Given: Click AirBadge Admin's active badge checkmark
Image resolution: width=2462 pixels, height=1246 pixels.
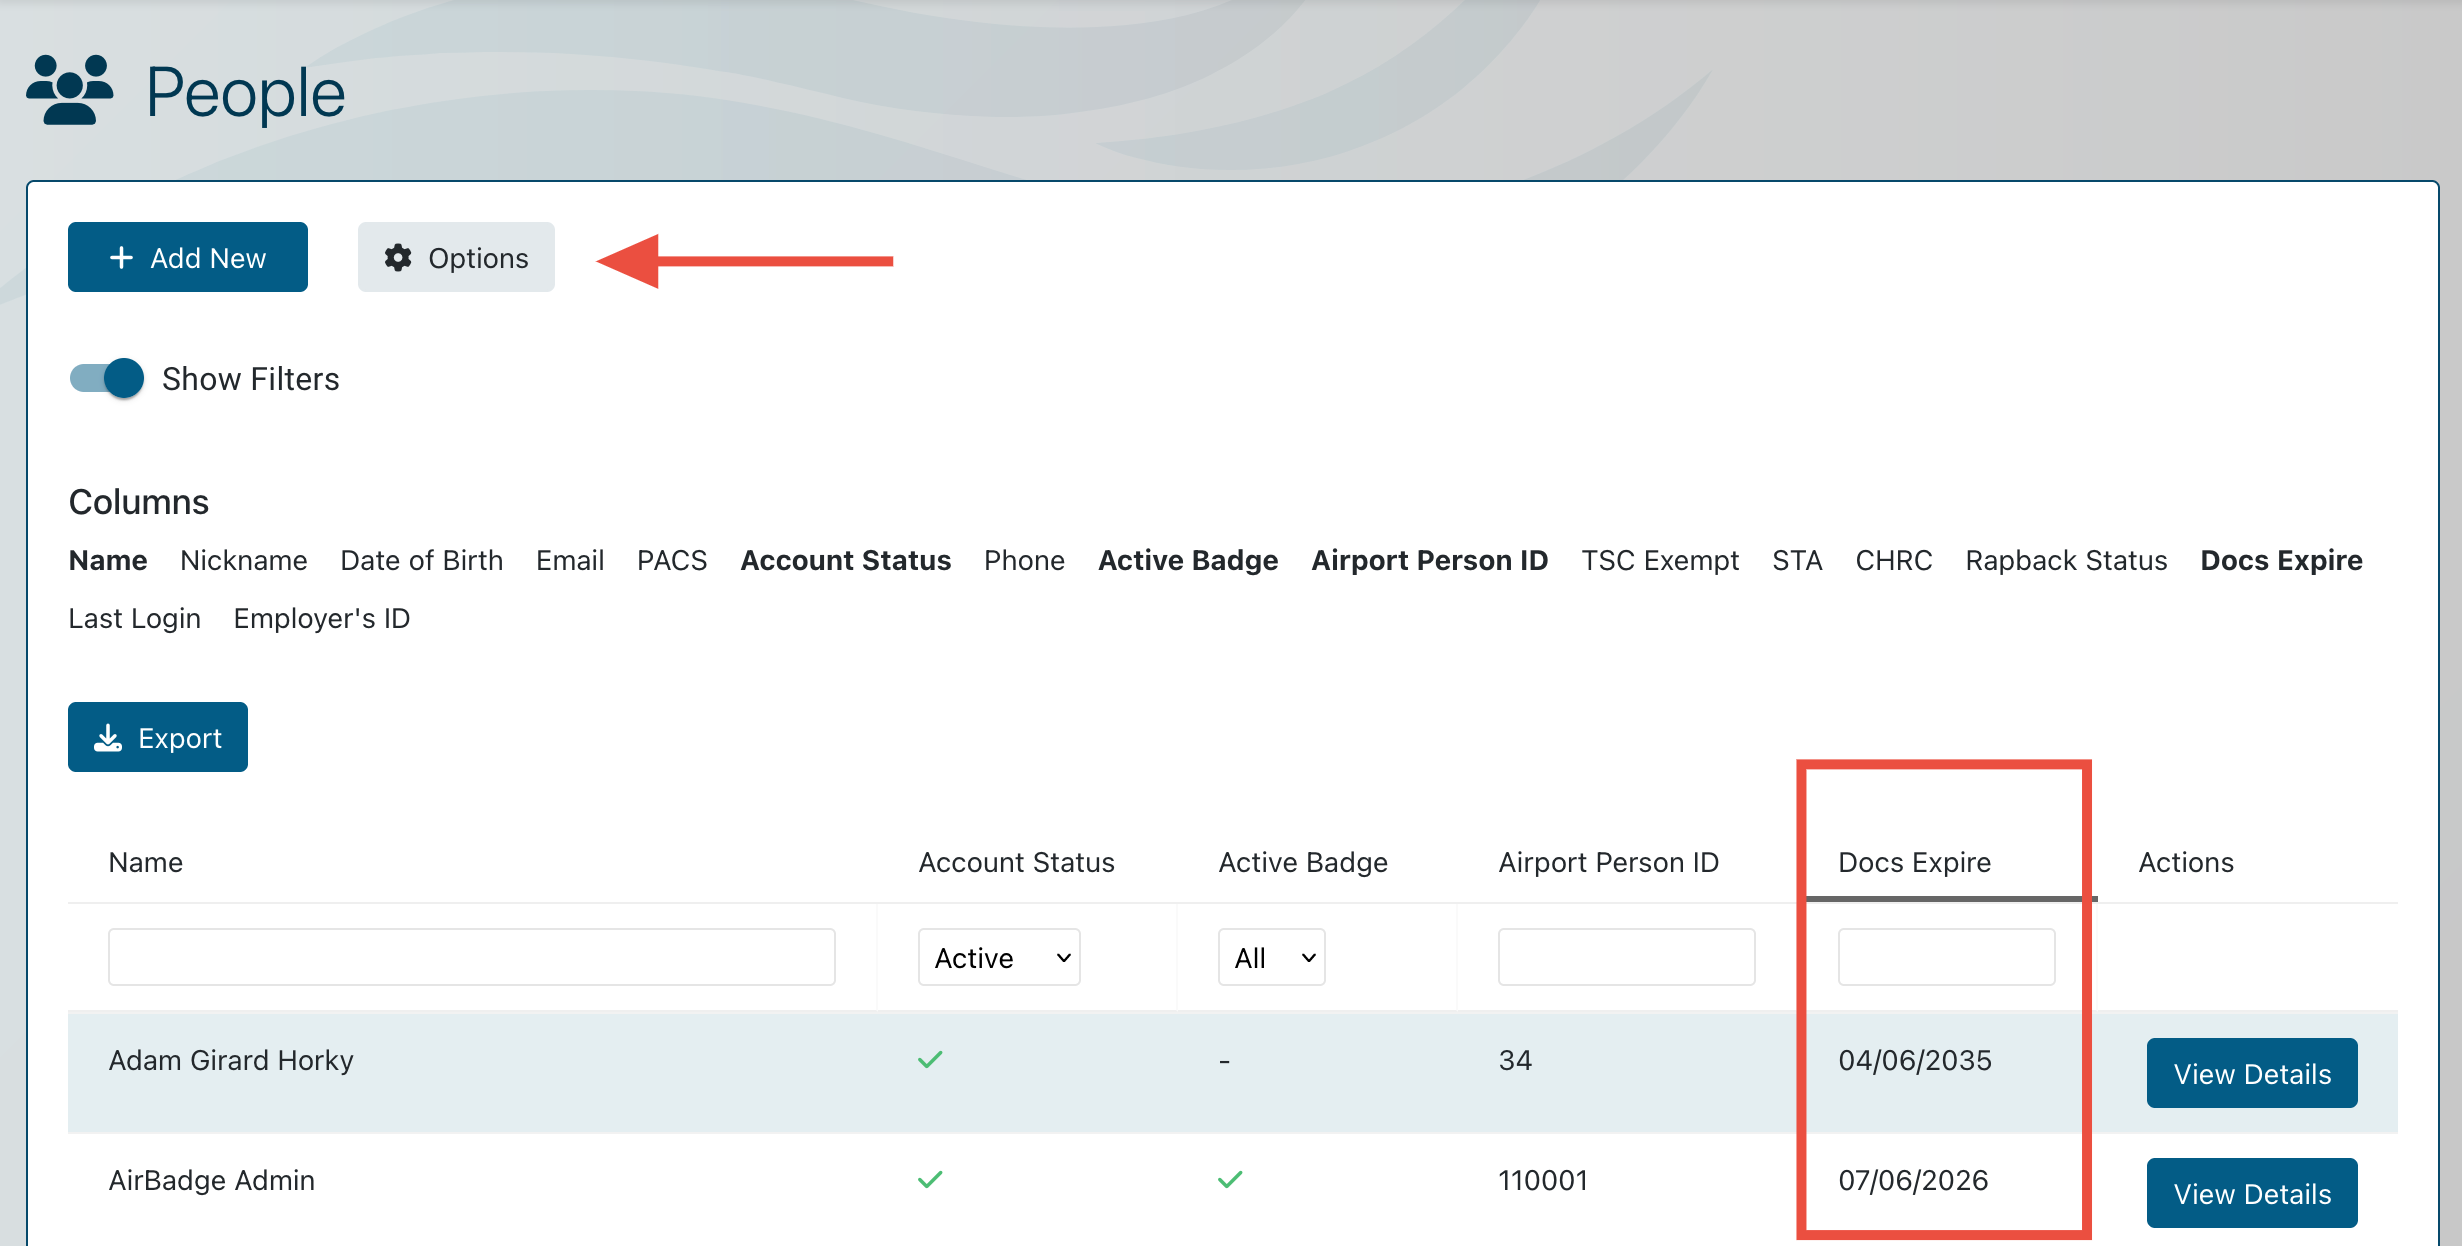Looking at the screenshot, I should tap(1230, 1180).
